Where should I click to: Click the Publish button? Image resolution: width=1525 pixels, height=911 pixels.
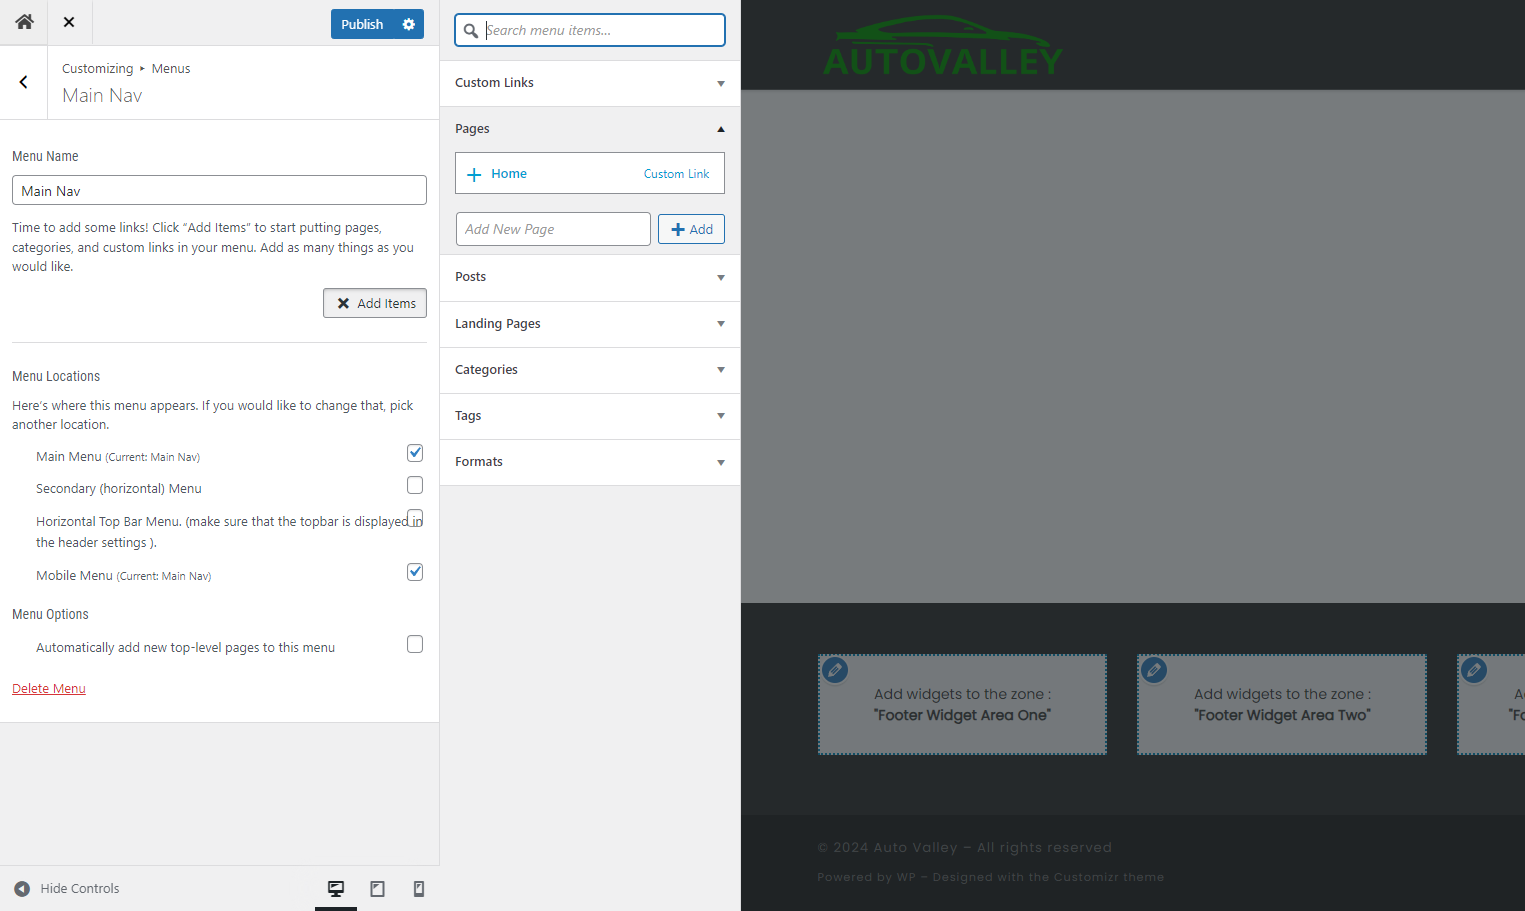(x=362, y=24)
